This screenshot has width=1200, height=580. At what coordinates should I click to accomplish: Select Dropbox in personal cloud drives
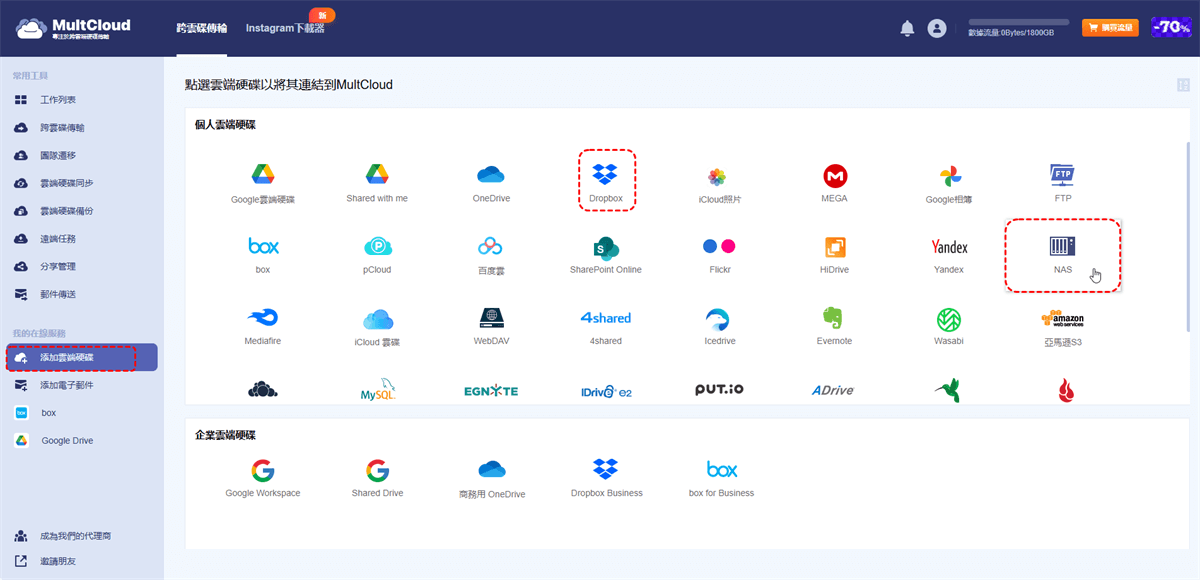(606, 176)
